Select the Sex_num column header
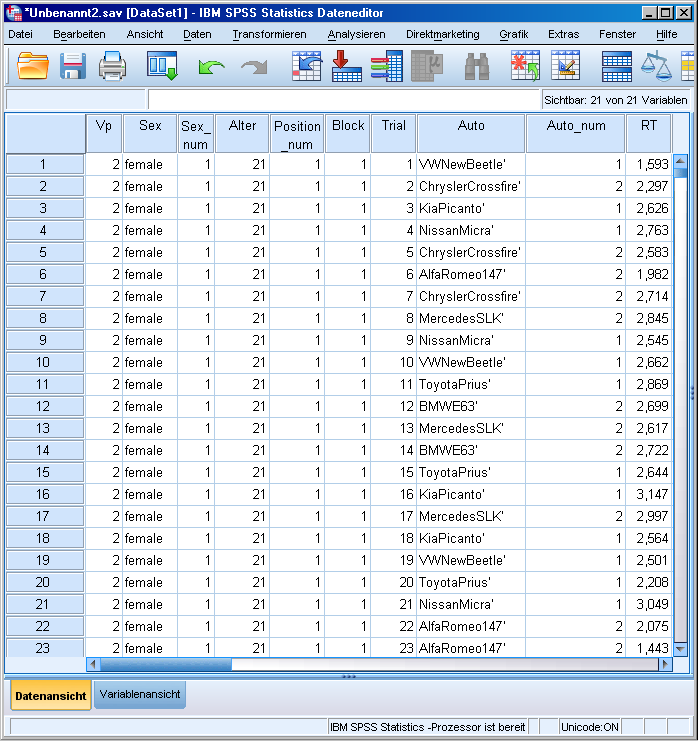 [196, 133]
